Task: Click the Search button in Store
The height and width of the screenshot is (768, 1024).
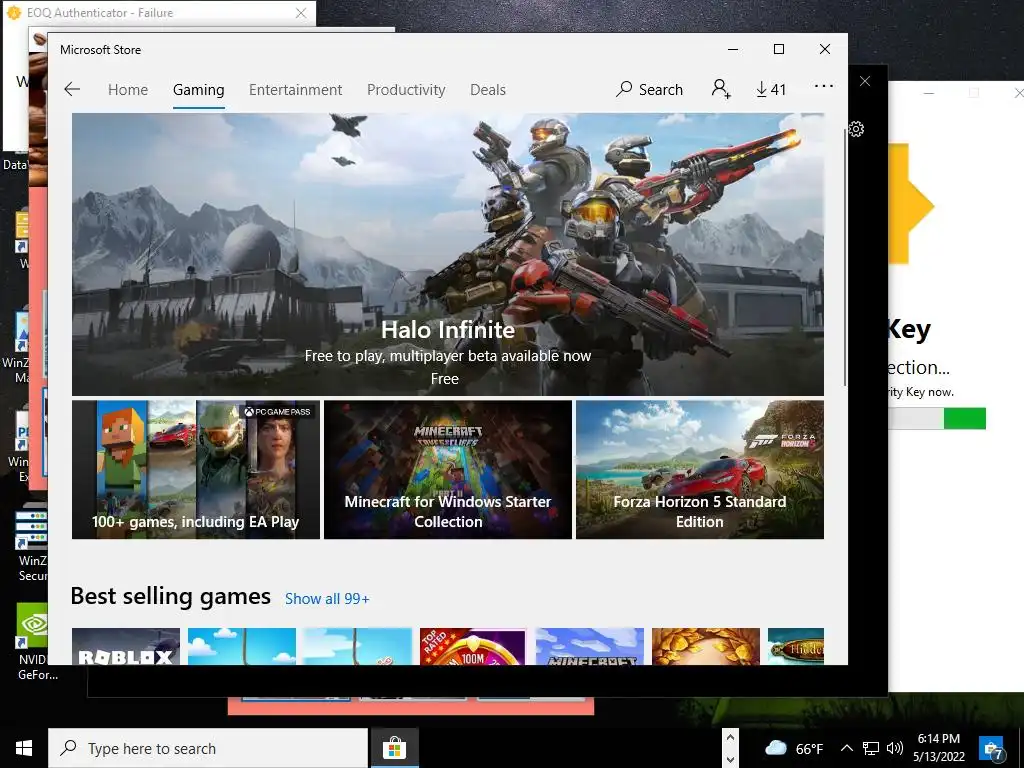Action: (x=649, y=89)
